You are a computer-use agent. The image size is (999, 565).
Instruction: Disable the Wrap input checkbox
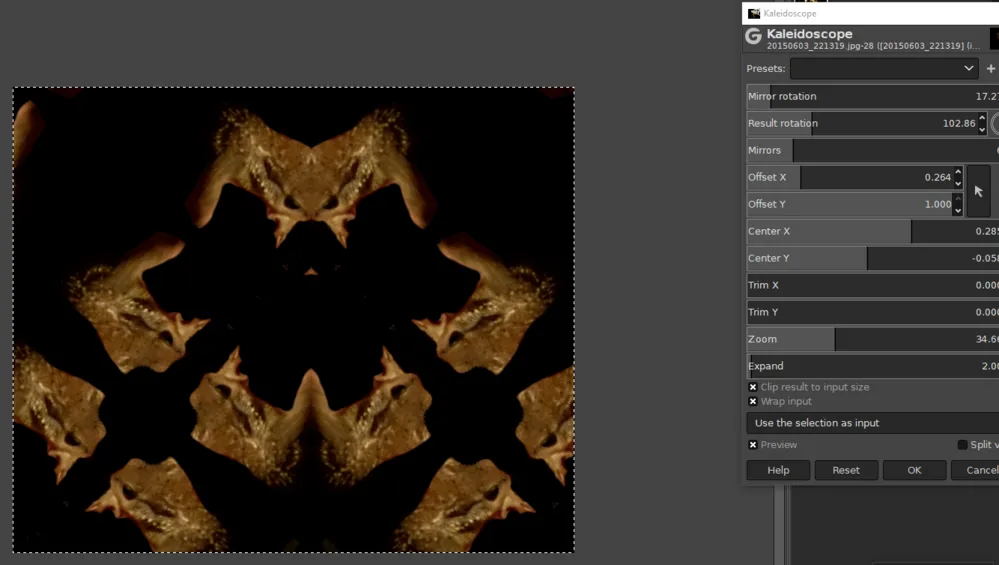click(753, 402)
